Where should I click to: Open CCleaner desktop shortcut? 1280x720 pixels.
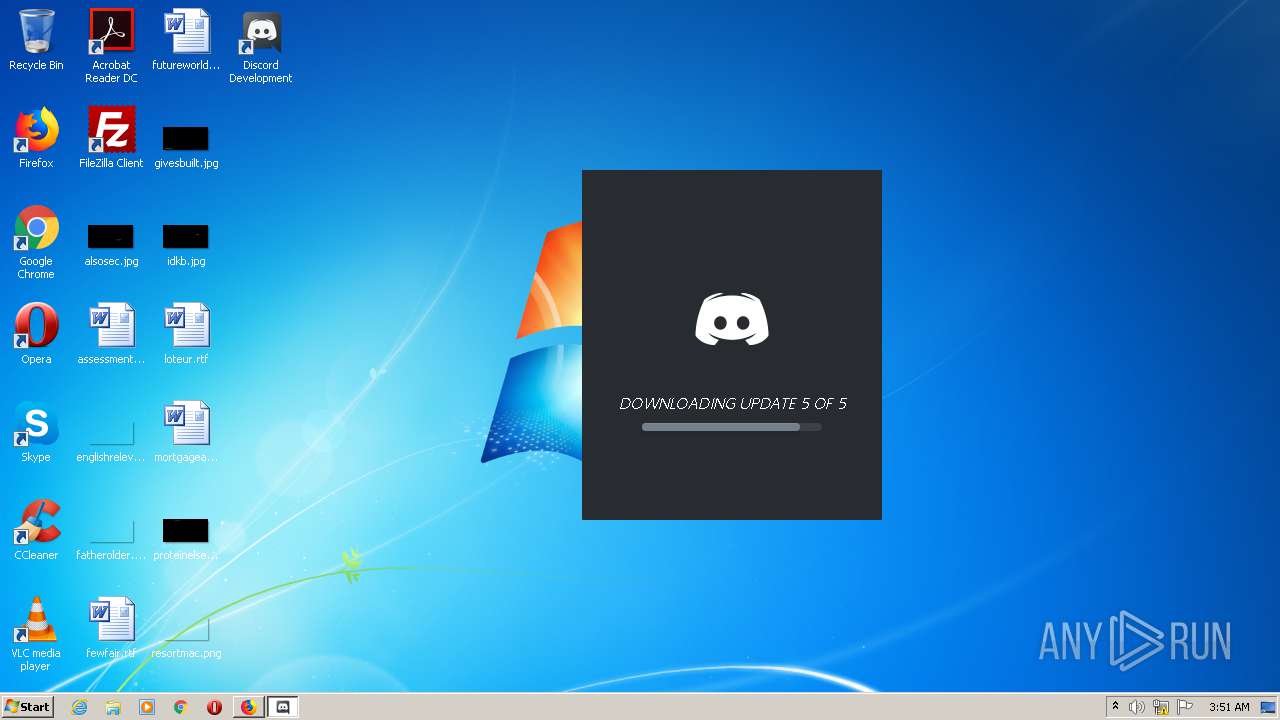click(36, 530)
